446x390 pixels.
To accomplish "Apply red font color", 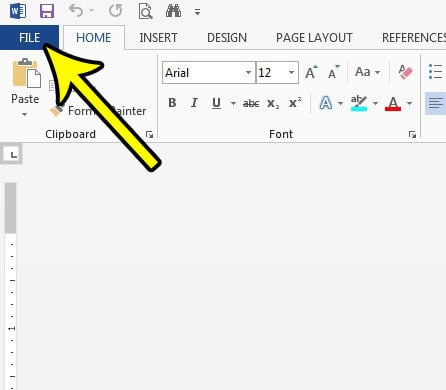I will click(x=393, y=103).
